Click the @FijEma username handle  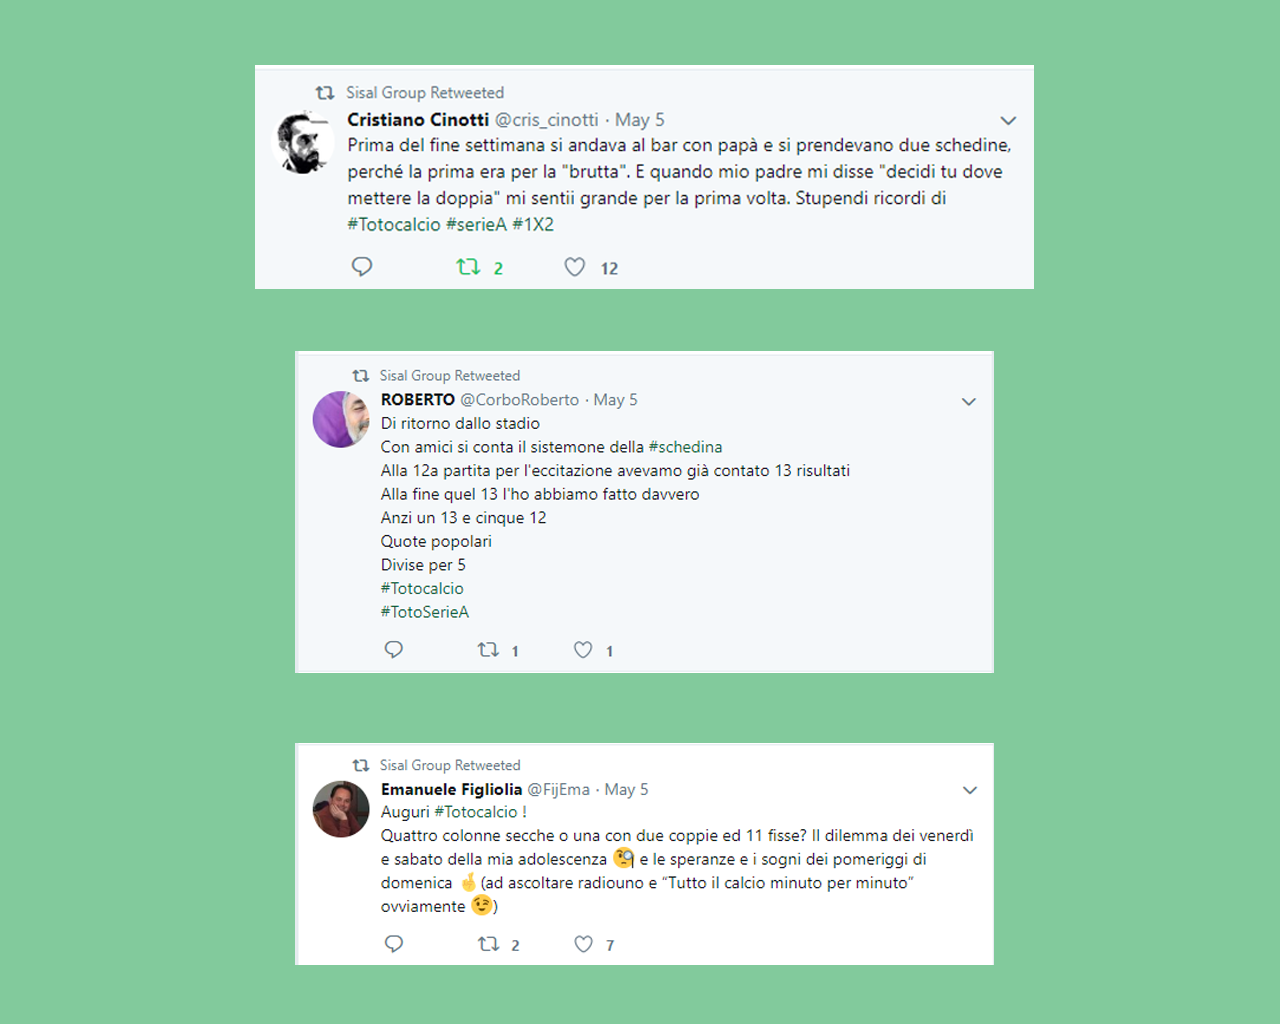pyautogui.click(x=558, y=790)
